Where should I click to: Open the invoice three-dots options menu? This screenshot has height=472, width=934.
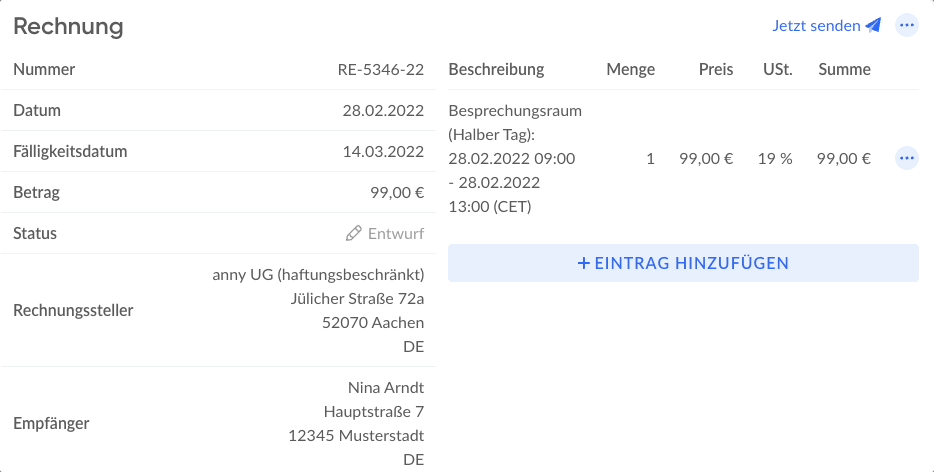pyautogui.click(x=907, y=26)
